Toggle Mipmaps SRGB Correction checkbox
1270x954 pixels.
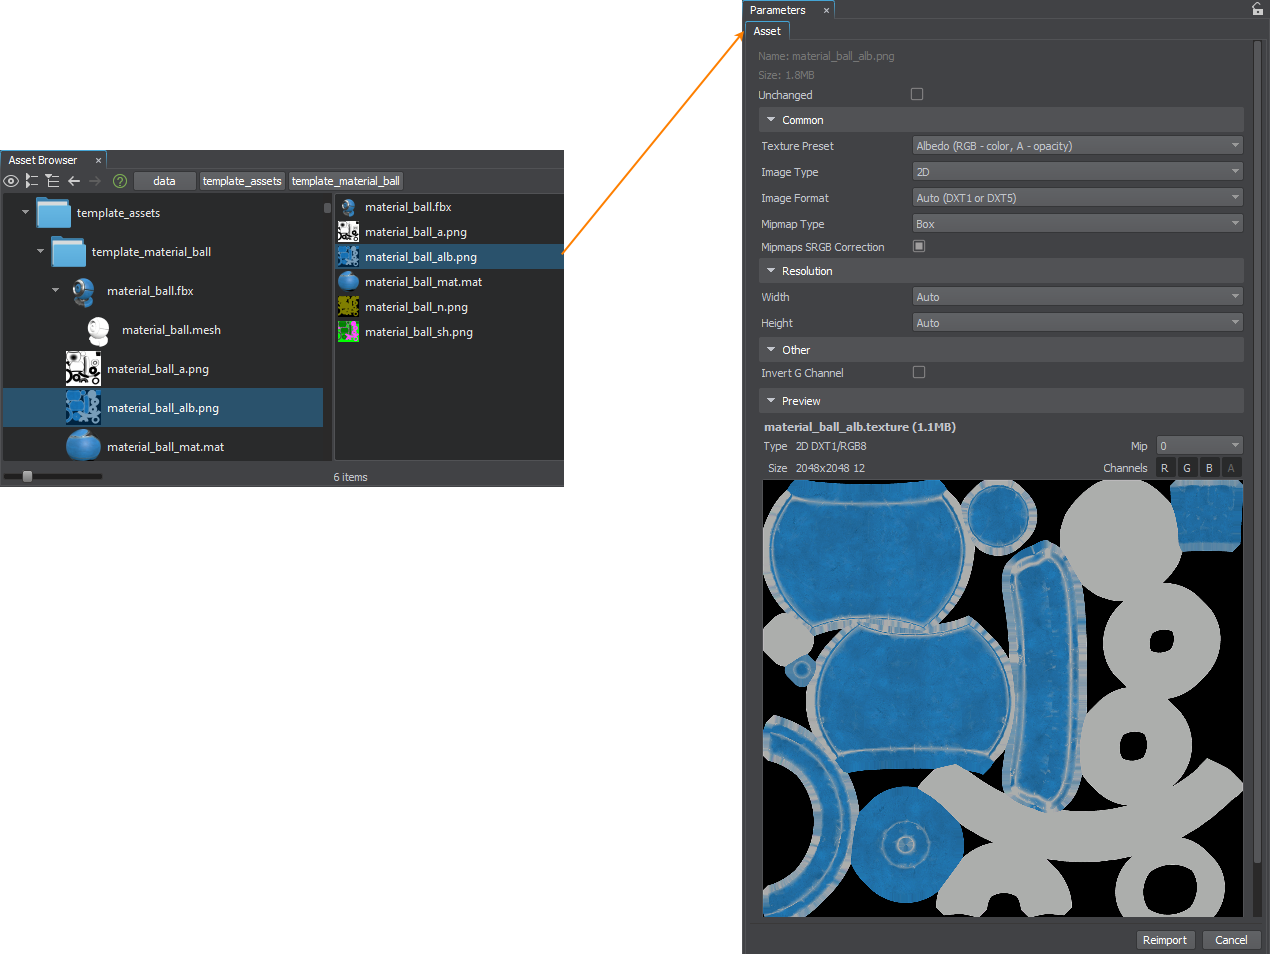pos(919,246)
